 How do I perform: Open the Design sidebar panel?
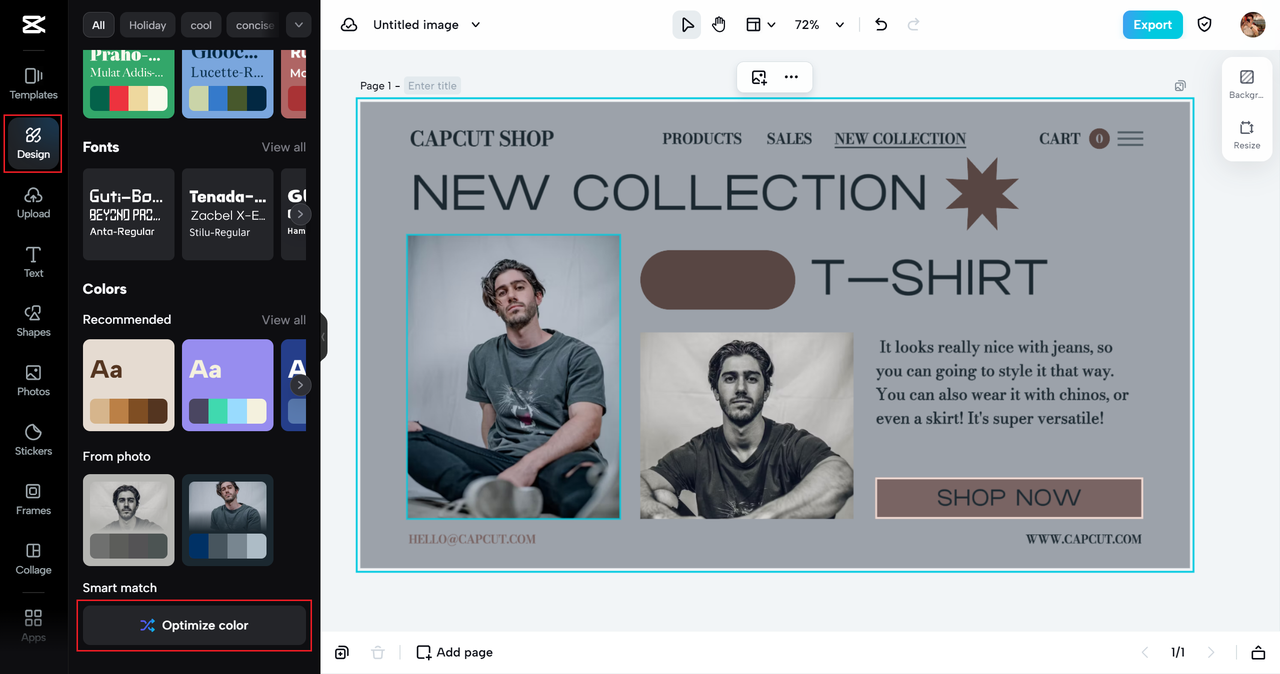pyautogui.click(x=33, y=144)
